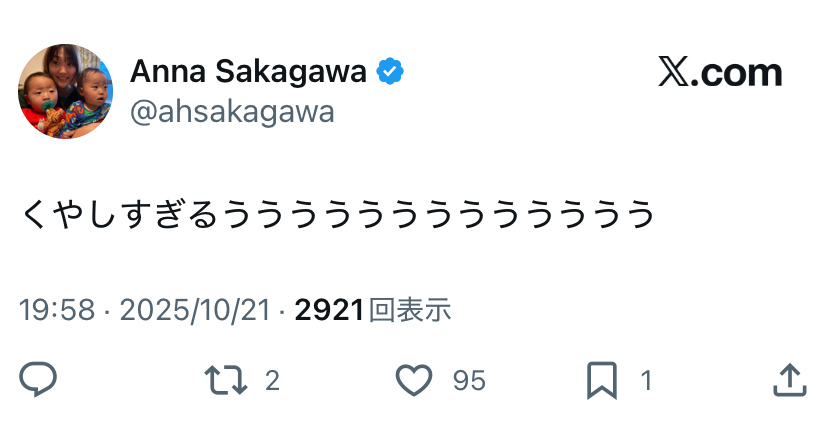Repost this tweet using the retweet icon
This screenshot has height=433, width=828.
(x=225, y=380)
